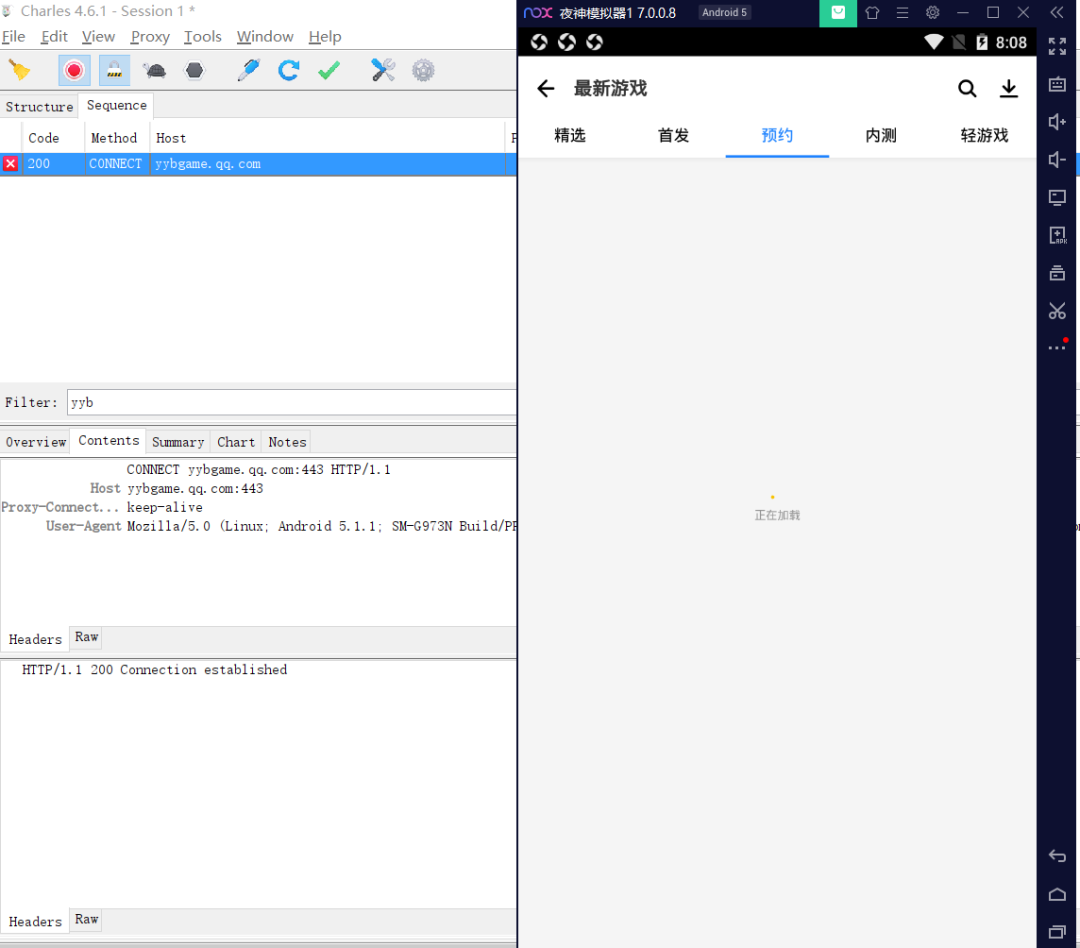
Task: Tap the search magnifier icon in app
Action: (967, 88)
